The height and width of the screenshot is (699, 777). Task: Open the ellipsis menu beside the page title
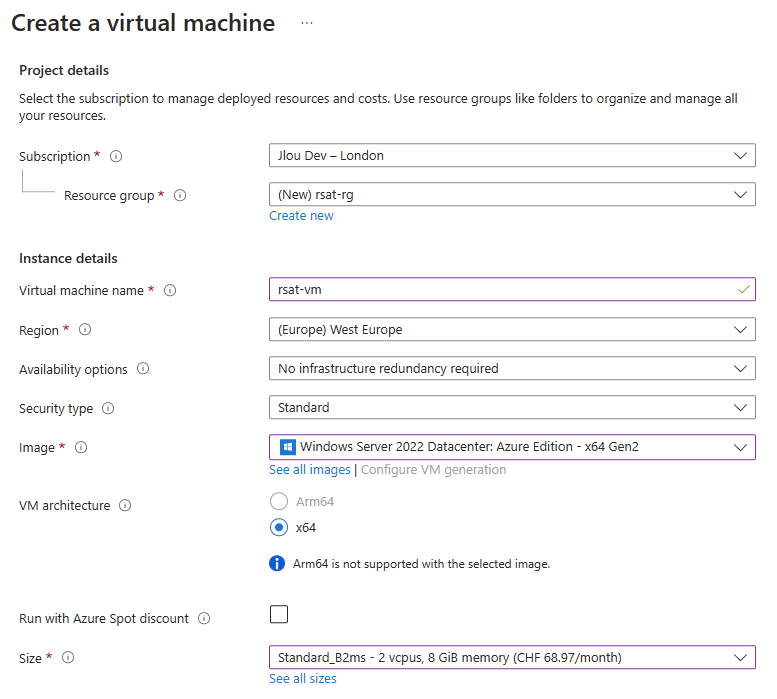307,23
